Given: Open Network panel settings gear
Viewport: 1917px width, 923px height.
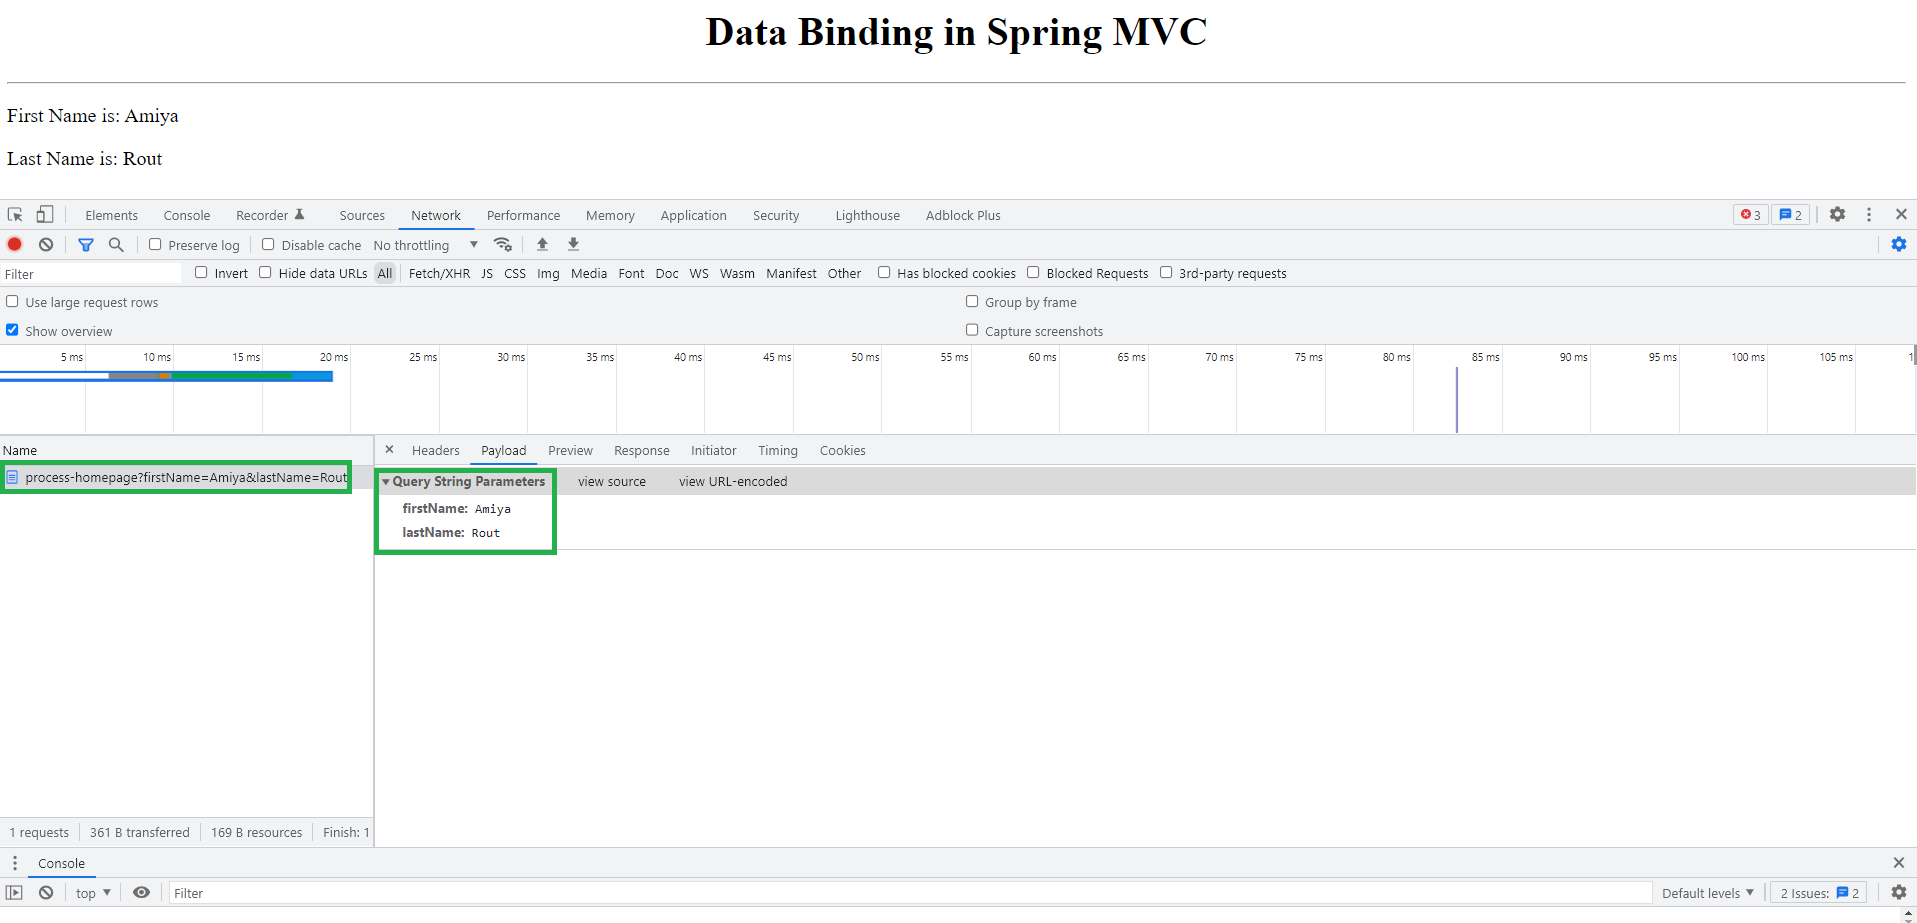Looking at the screenshot, I should click(x=1898, y=244).
